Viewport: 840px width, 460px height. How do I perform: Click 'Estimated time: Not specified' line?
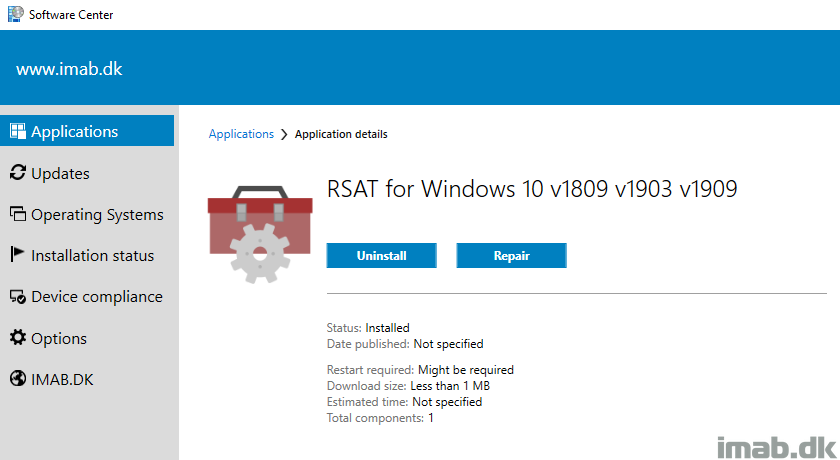(404, 402)
